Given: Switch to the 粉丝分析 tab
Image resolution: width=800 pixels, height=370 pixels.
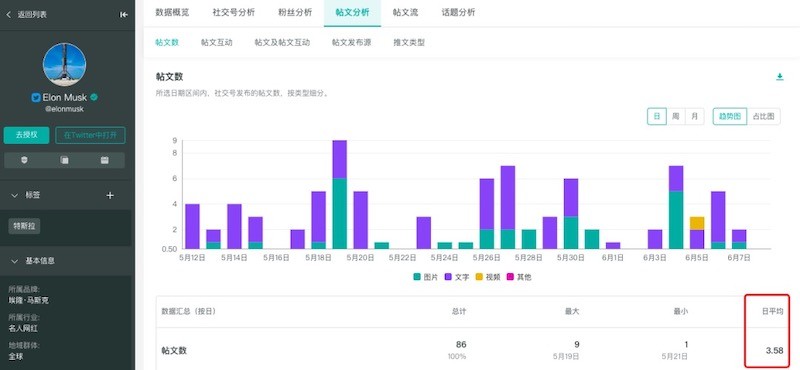Looking at the screenshot, I should pos(295,13).
